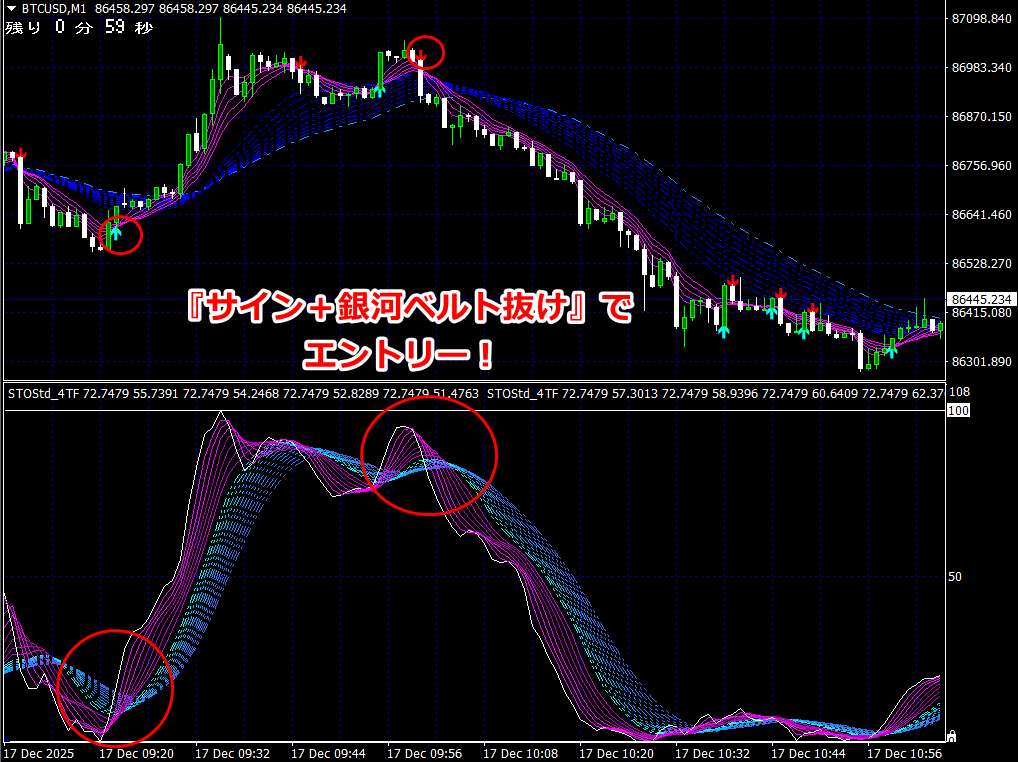Click the 17 Dec 10:08 time label
Screen dimensions: 1018x762
coord(521,754)
